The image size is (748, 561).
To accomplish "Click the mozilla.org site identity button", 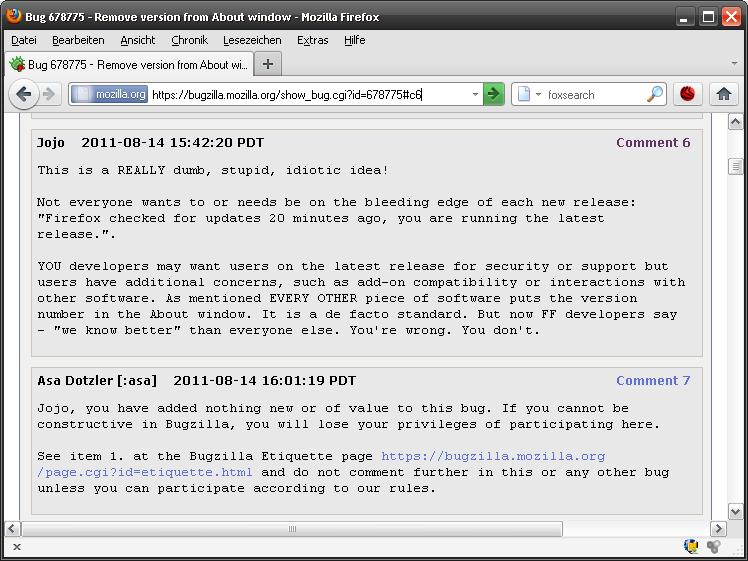I will click(x=109, y=94).
